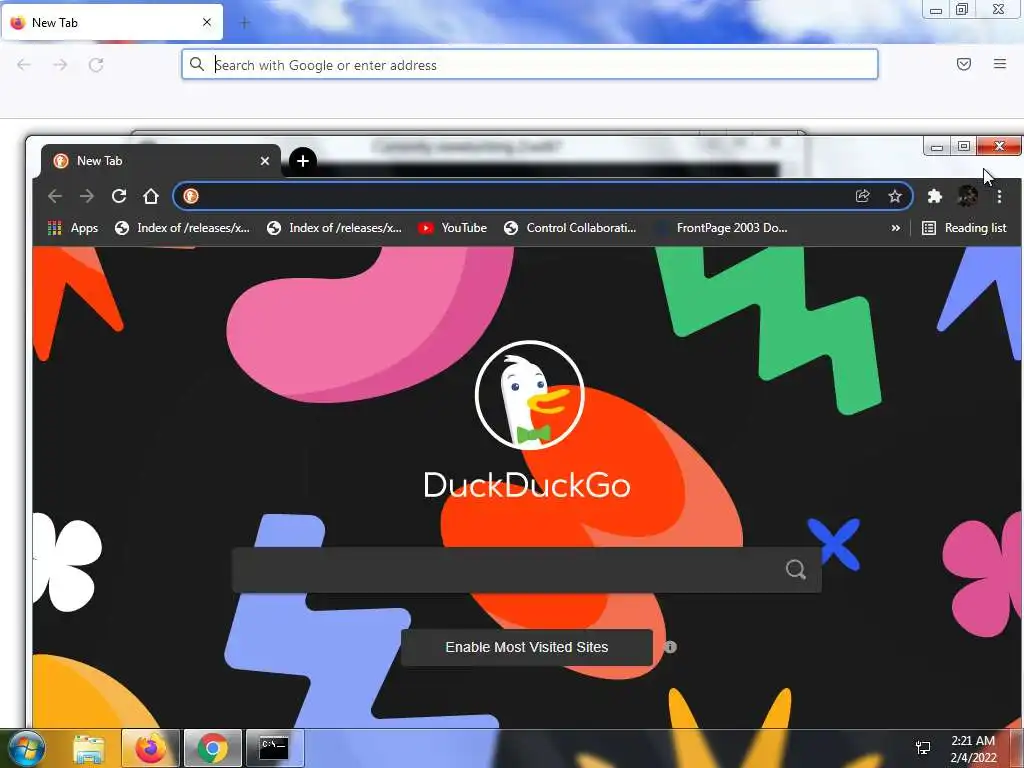Switch to Chrome from taskbar
1024x768 pixels.
click(x=212, y=748)
